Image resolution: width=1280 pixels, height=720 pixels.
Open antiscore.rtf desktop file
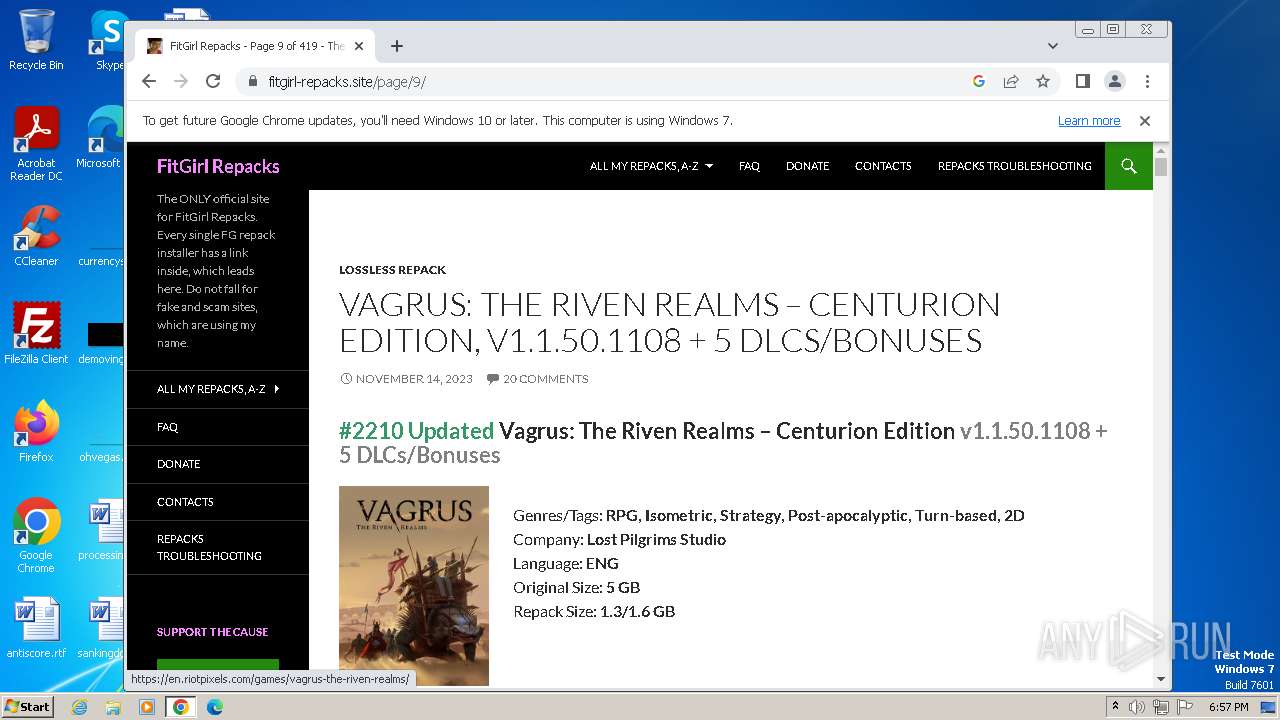click(36, 628)
